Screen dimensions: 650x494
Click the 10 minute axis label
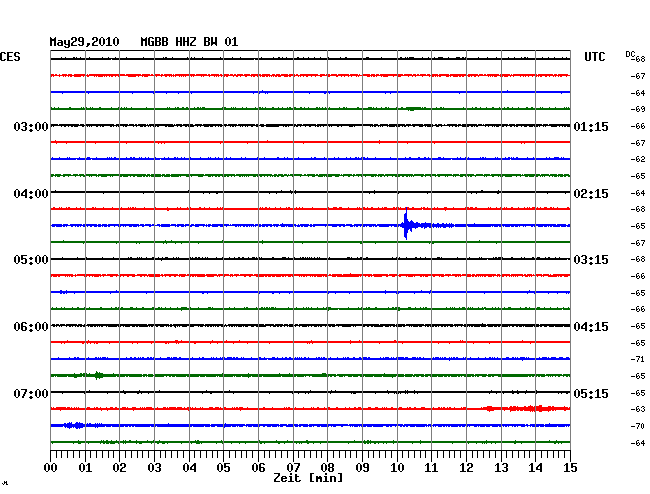click(397, 468)
